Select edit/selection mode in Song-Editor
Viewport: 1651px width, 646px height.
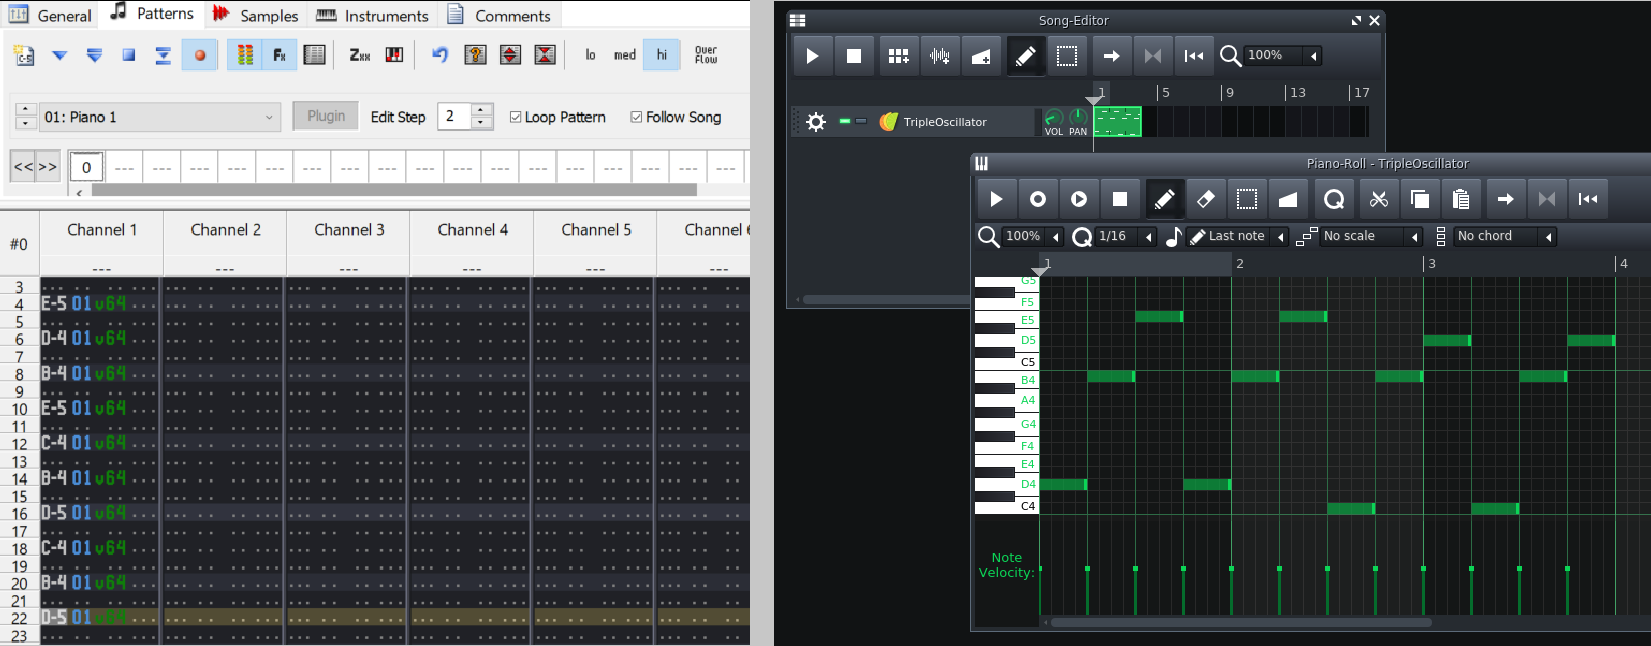[1067, 56]
